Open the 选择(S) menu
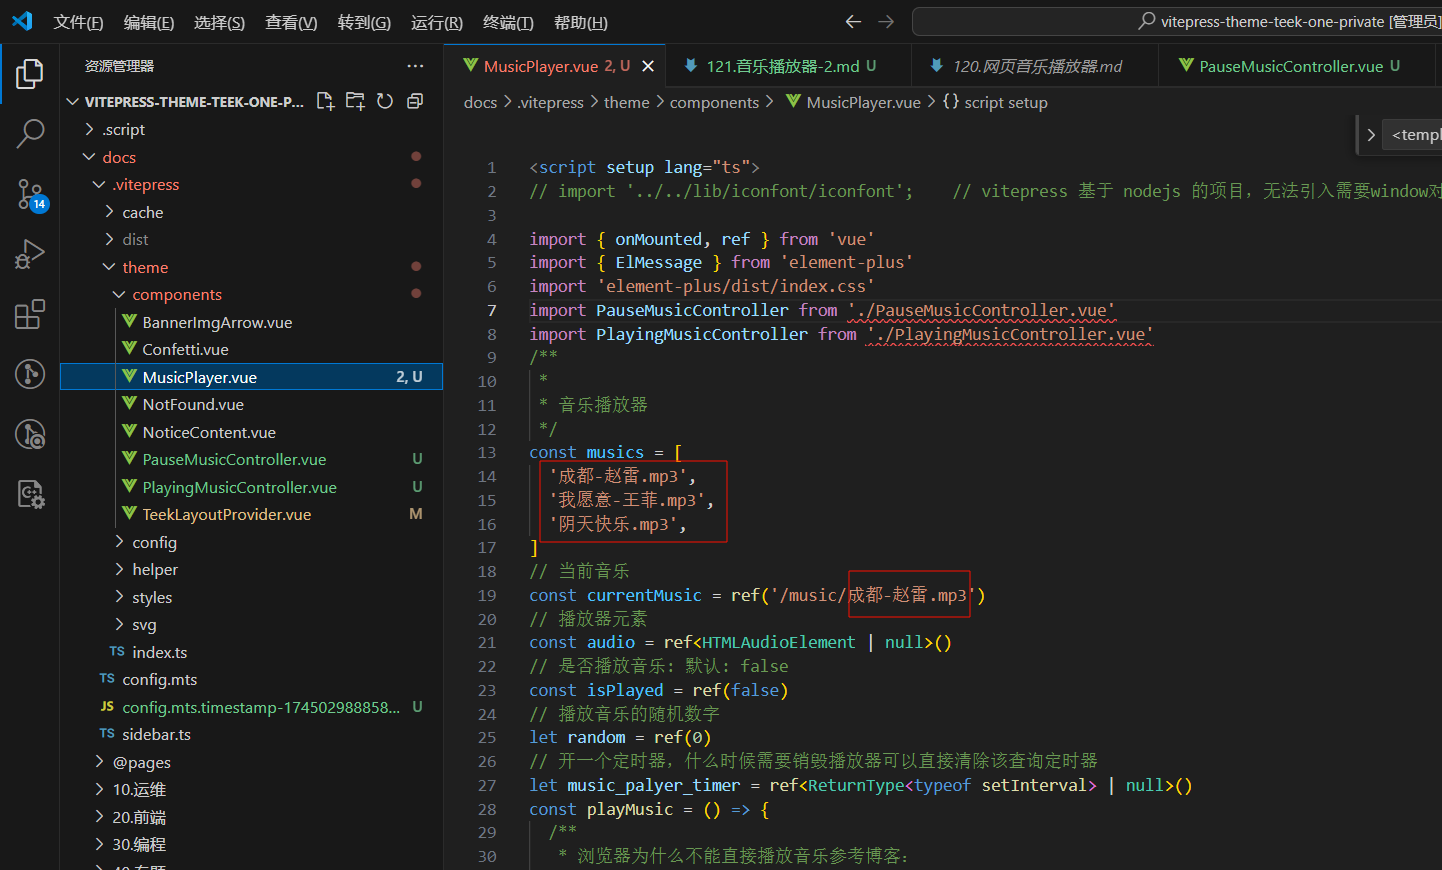This screenshot has height=870, width=1442. (x=219, y=22)
